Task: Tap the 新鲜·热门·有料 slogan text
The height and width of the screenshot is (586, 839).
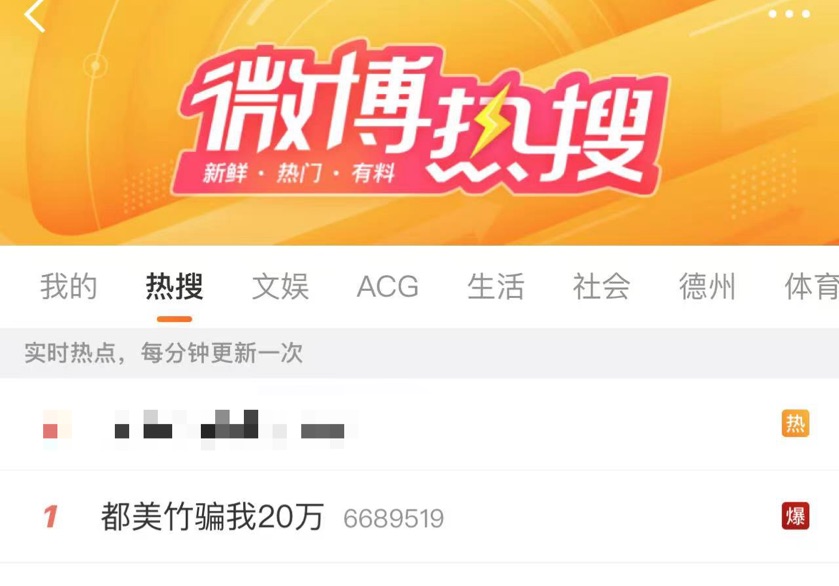Action: pyautogui.click(x=299, y=173)
